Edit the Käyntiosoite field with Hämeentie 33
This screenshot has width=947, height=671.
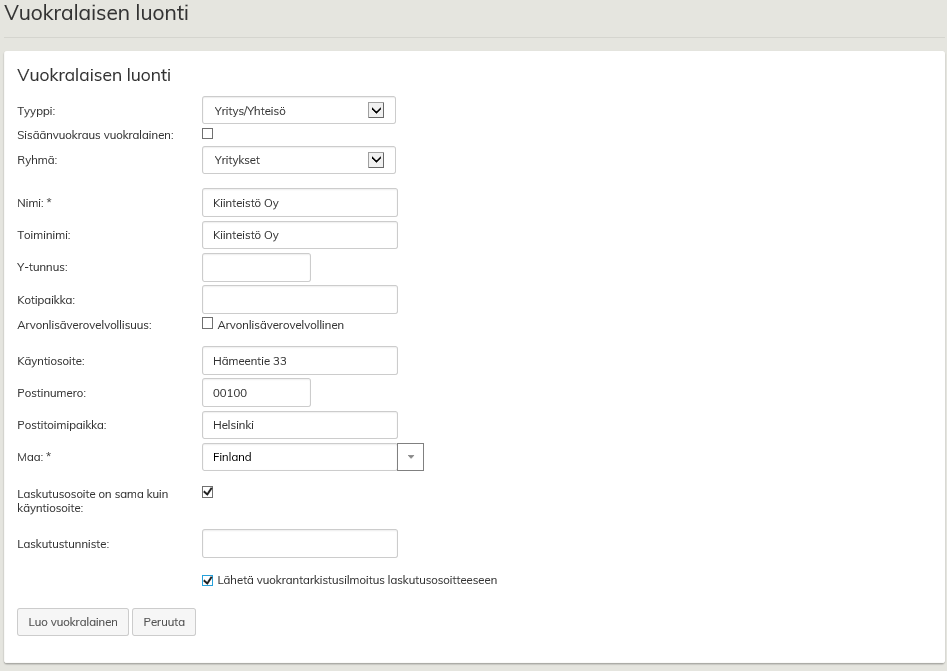click(299, 361)
